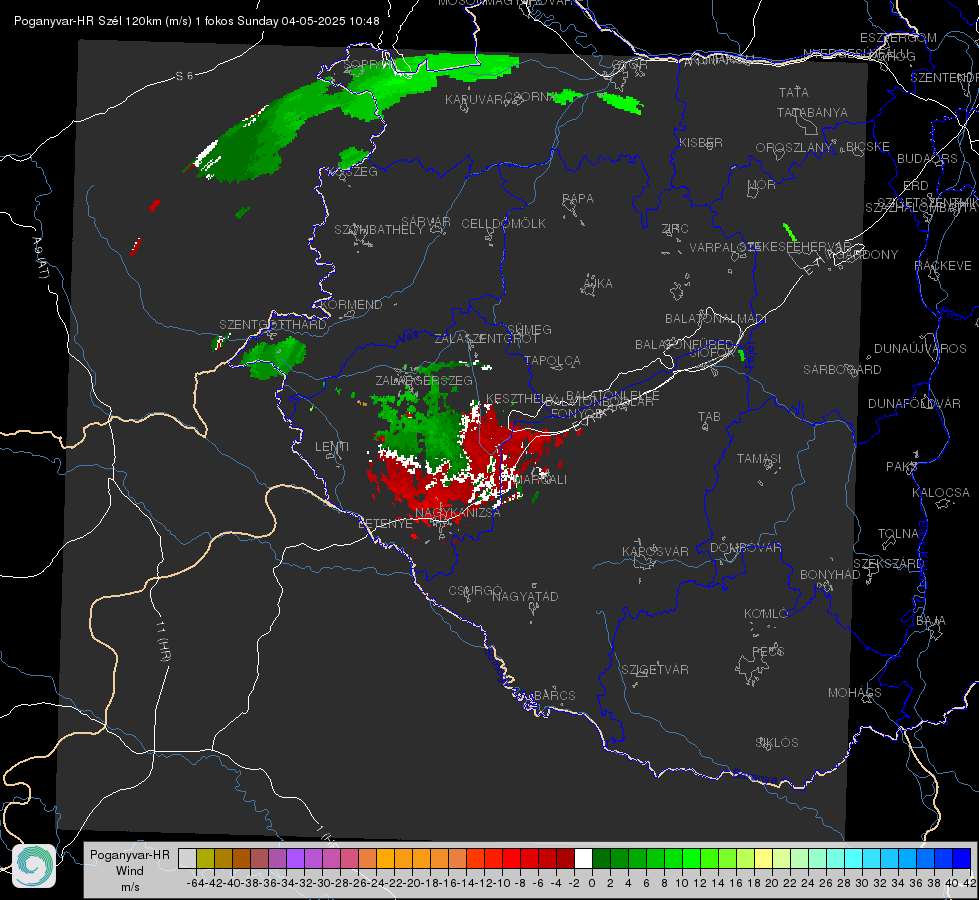Click the LETENYE label
Viewport: 979px width, 900px height.
coord(385,524)
